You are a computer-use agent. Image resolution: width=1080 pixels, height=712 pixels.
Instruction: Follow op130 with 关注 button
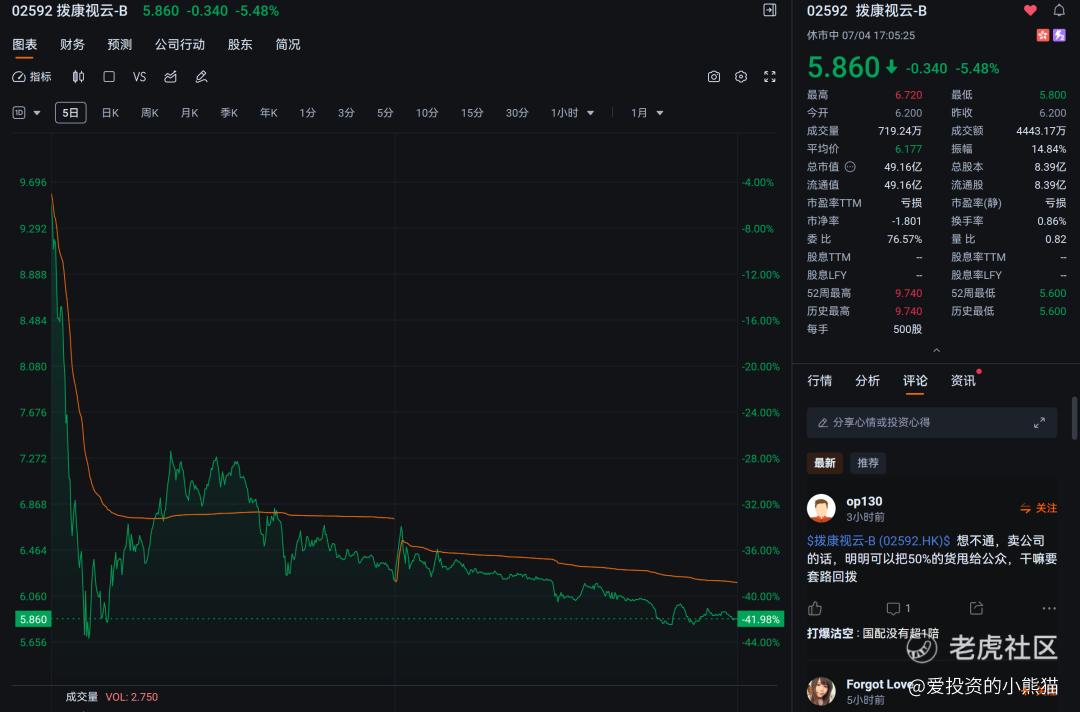point(1039,508)
